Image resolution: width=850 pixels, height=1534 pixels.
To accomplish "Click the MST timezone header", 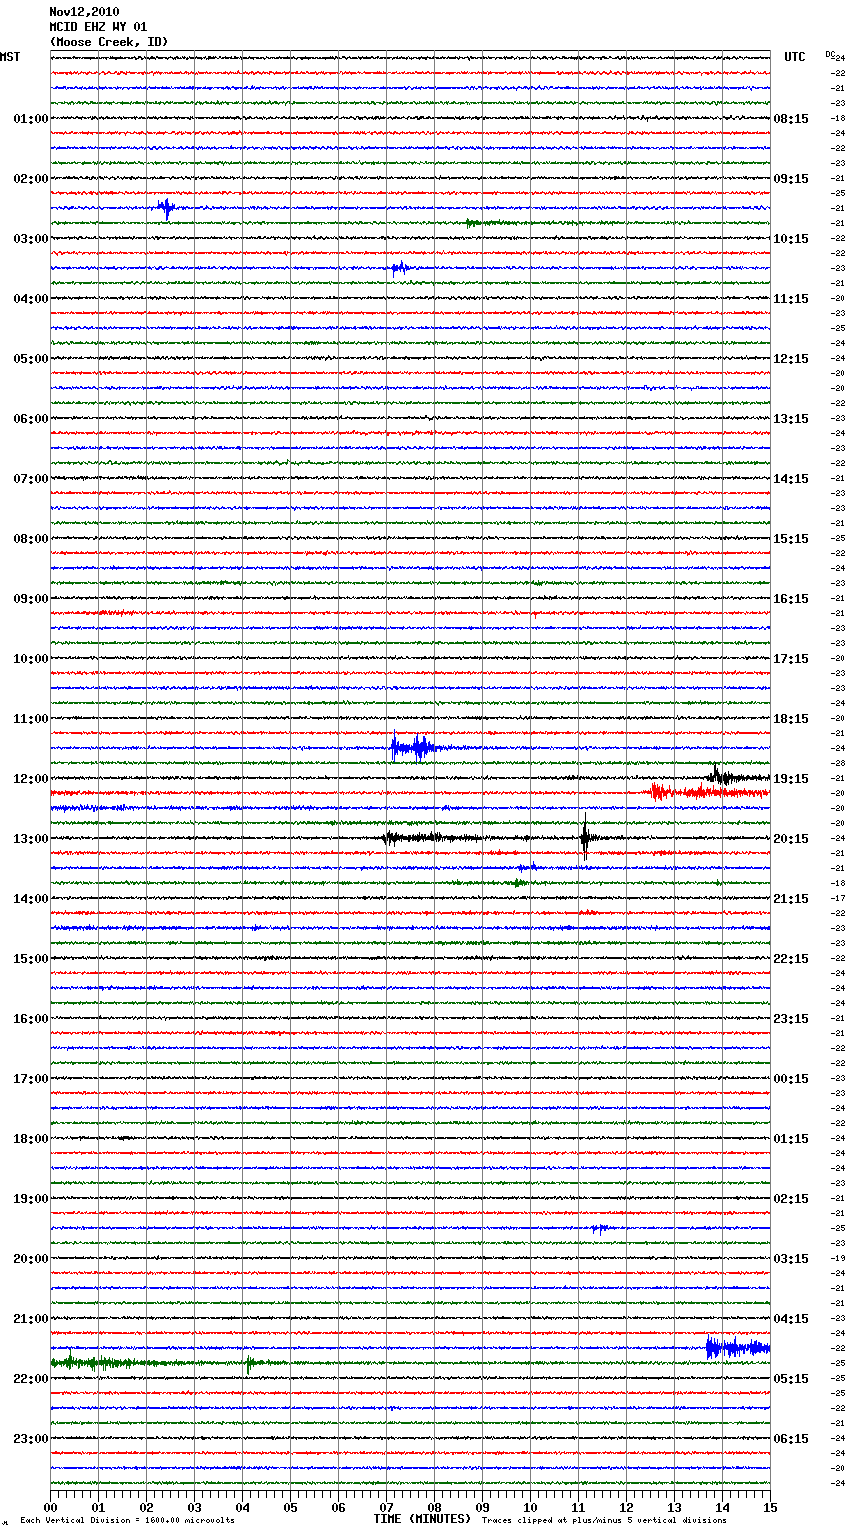I will pos(10,57).
